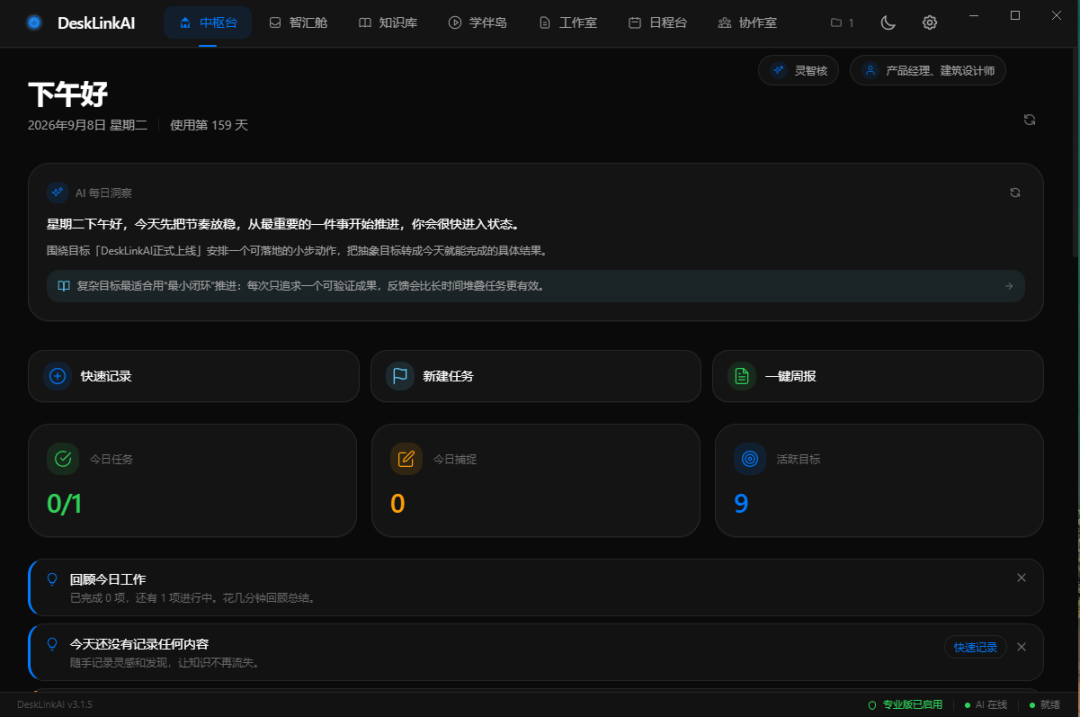1080x717 pixels.
Task: Open the 活跃目标 stat card
Action: [879, 480]
